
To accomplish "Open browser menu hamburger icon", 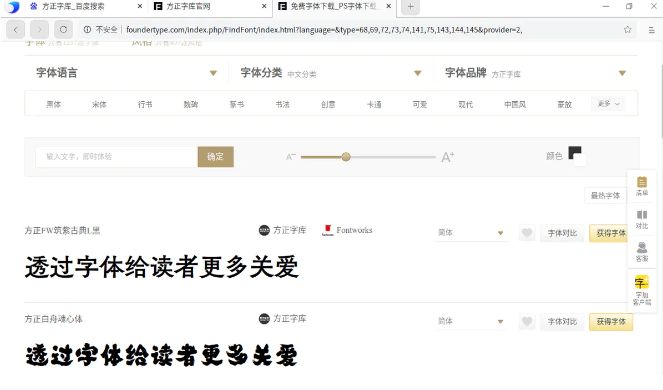I will click(652, 30).
